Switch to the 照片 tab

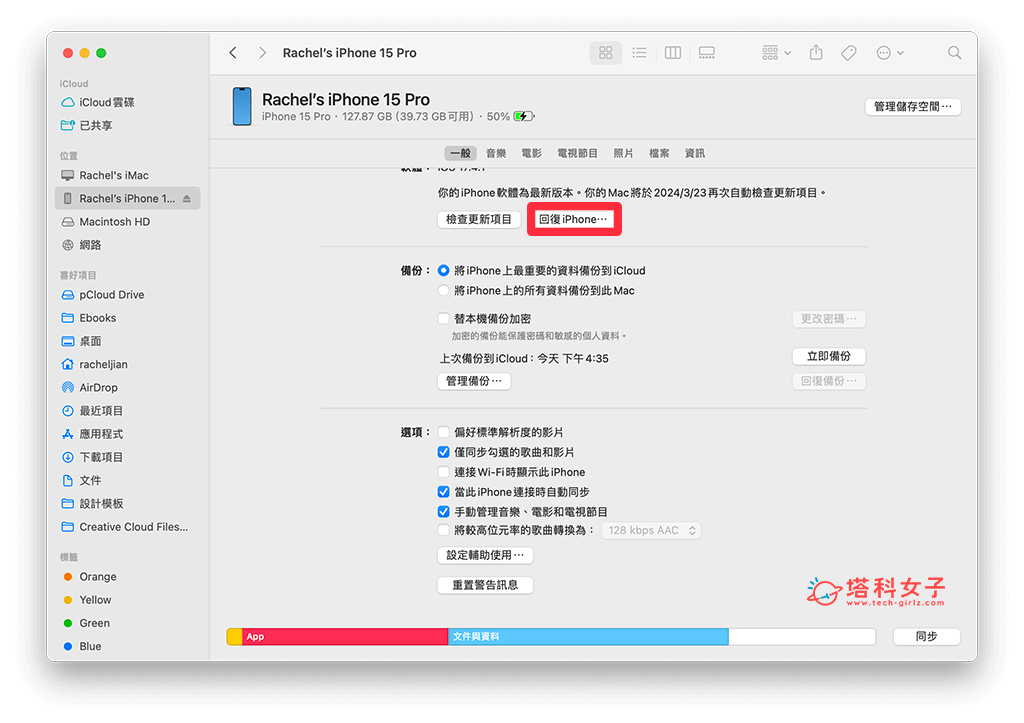[x=623, y=153]
